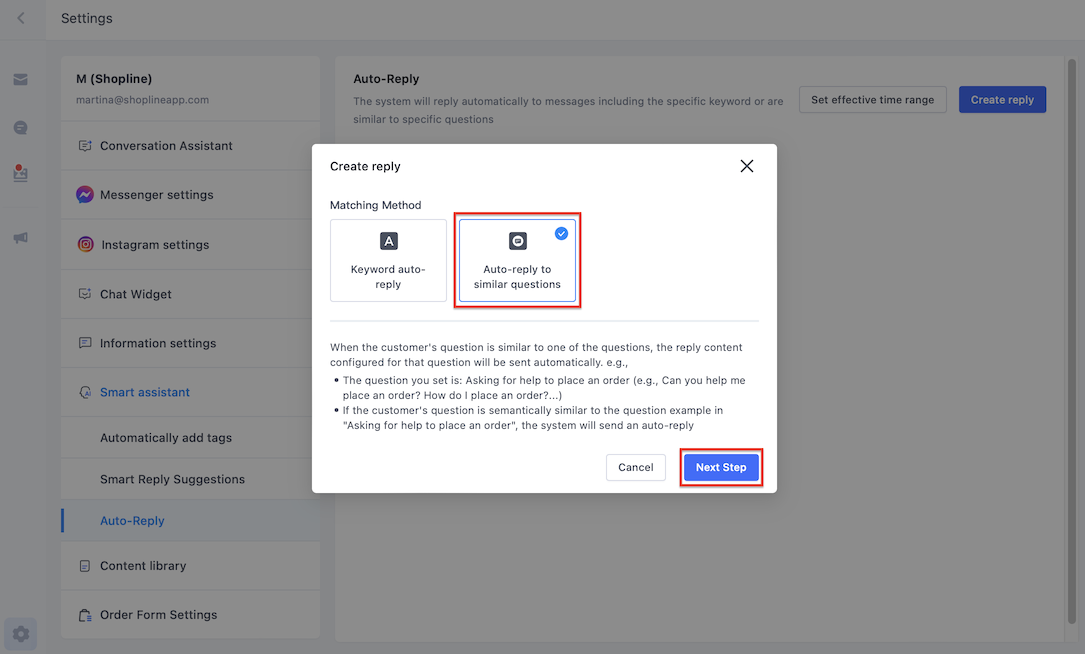Screen dimensions: 1085x654
Task: Click the "Create reply" dialog title
Action: click(x=365, y=167)
